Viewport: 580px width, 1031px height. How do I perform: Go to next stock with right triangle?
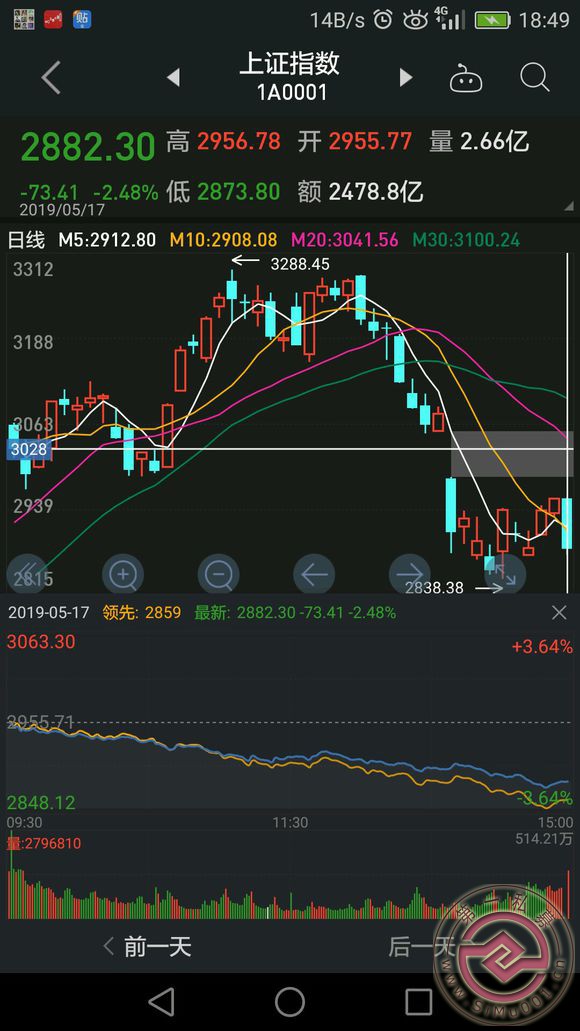click(406, 78)
